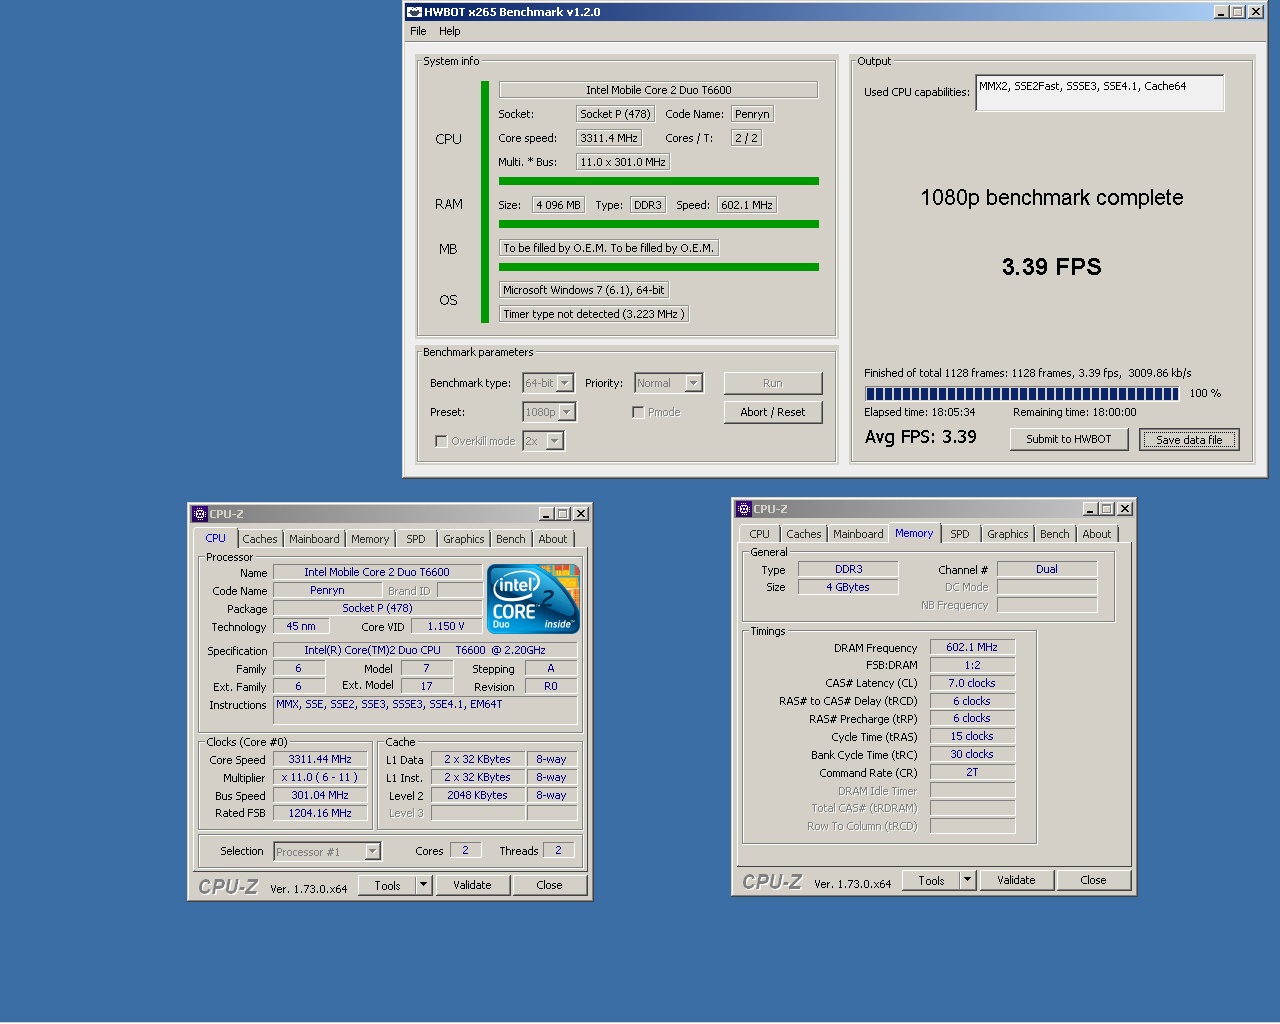Click the Used CPU capabilities text box

(1100, 93)
